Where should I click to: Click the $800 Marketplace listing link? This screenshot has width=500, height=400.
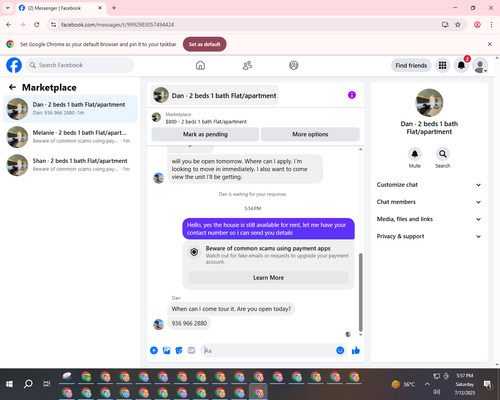tap(206, 122)
